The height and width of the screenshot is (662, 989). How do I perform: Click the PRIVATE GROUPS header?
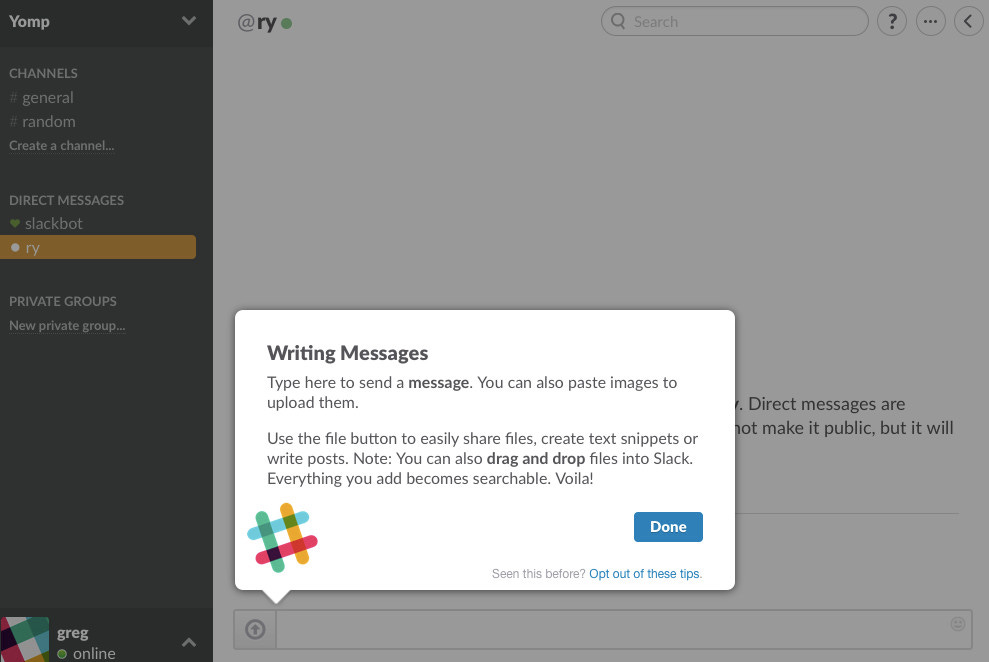pyautogui.click(x=62, y=301)
